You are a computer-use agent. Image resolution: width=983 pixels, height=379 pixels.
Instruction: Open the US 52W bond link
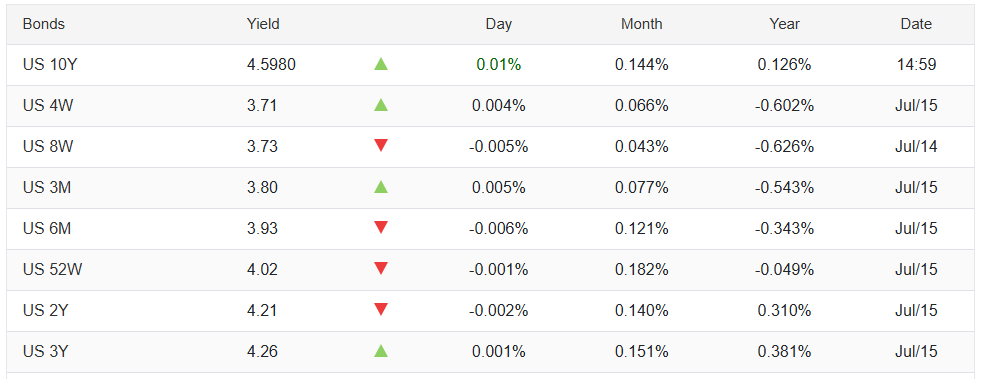click(x=53, y=269)
